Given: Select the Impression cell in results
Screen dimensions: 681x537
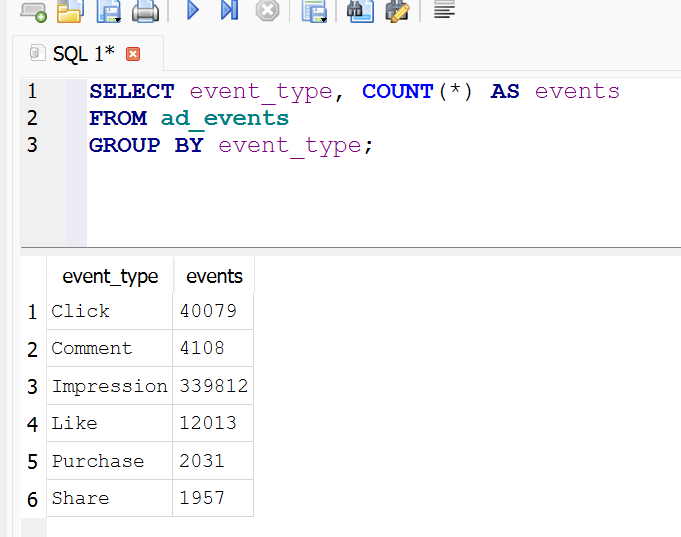Looking at the screenshot, I should [110, 386].
